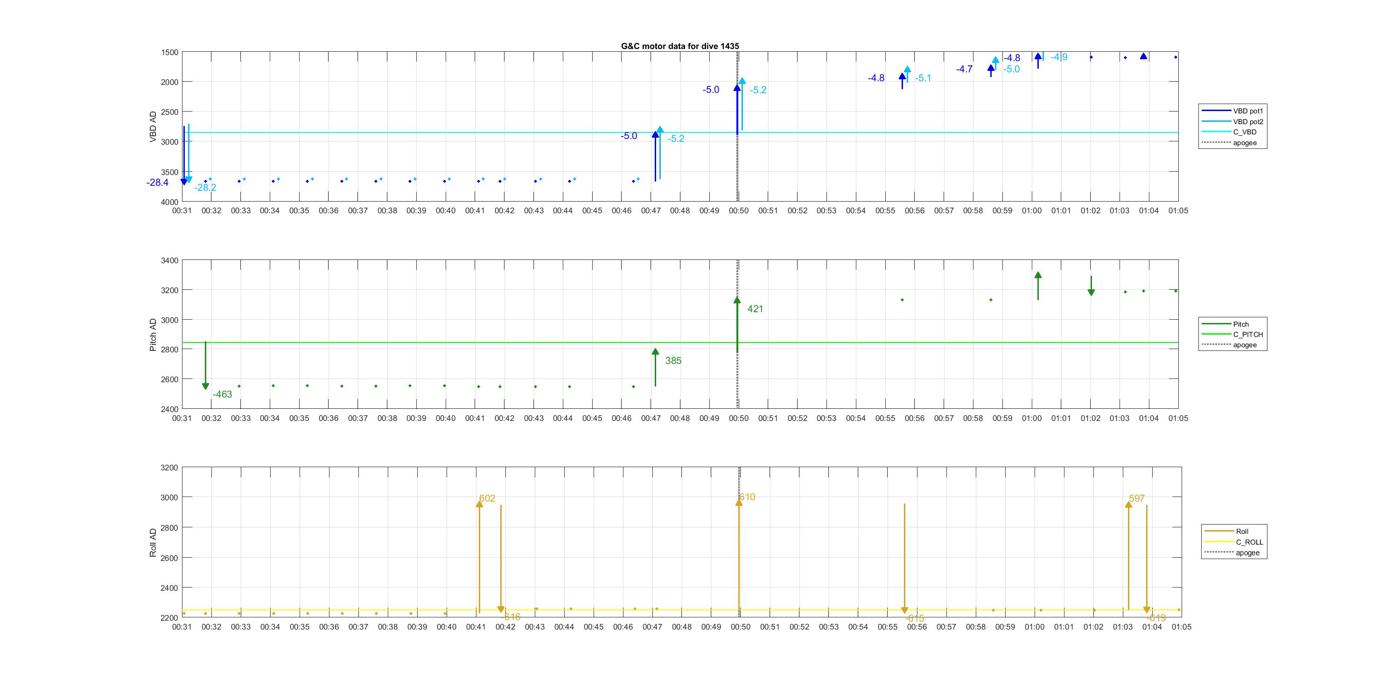Click the 'Roll AD' y-axis label
This screenshot has height=693, width=1400.
coord(153,543)
